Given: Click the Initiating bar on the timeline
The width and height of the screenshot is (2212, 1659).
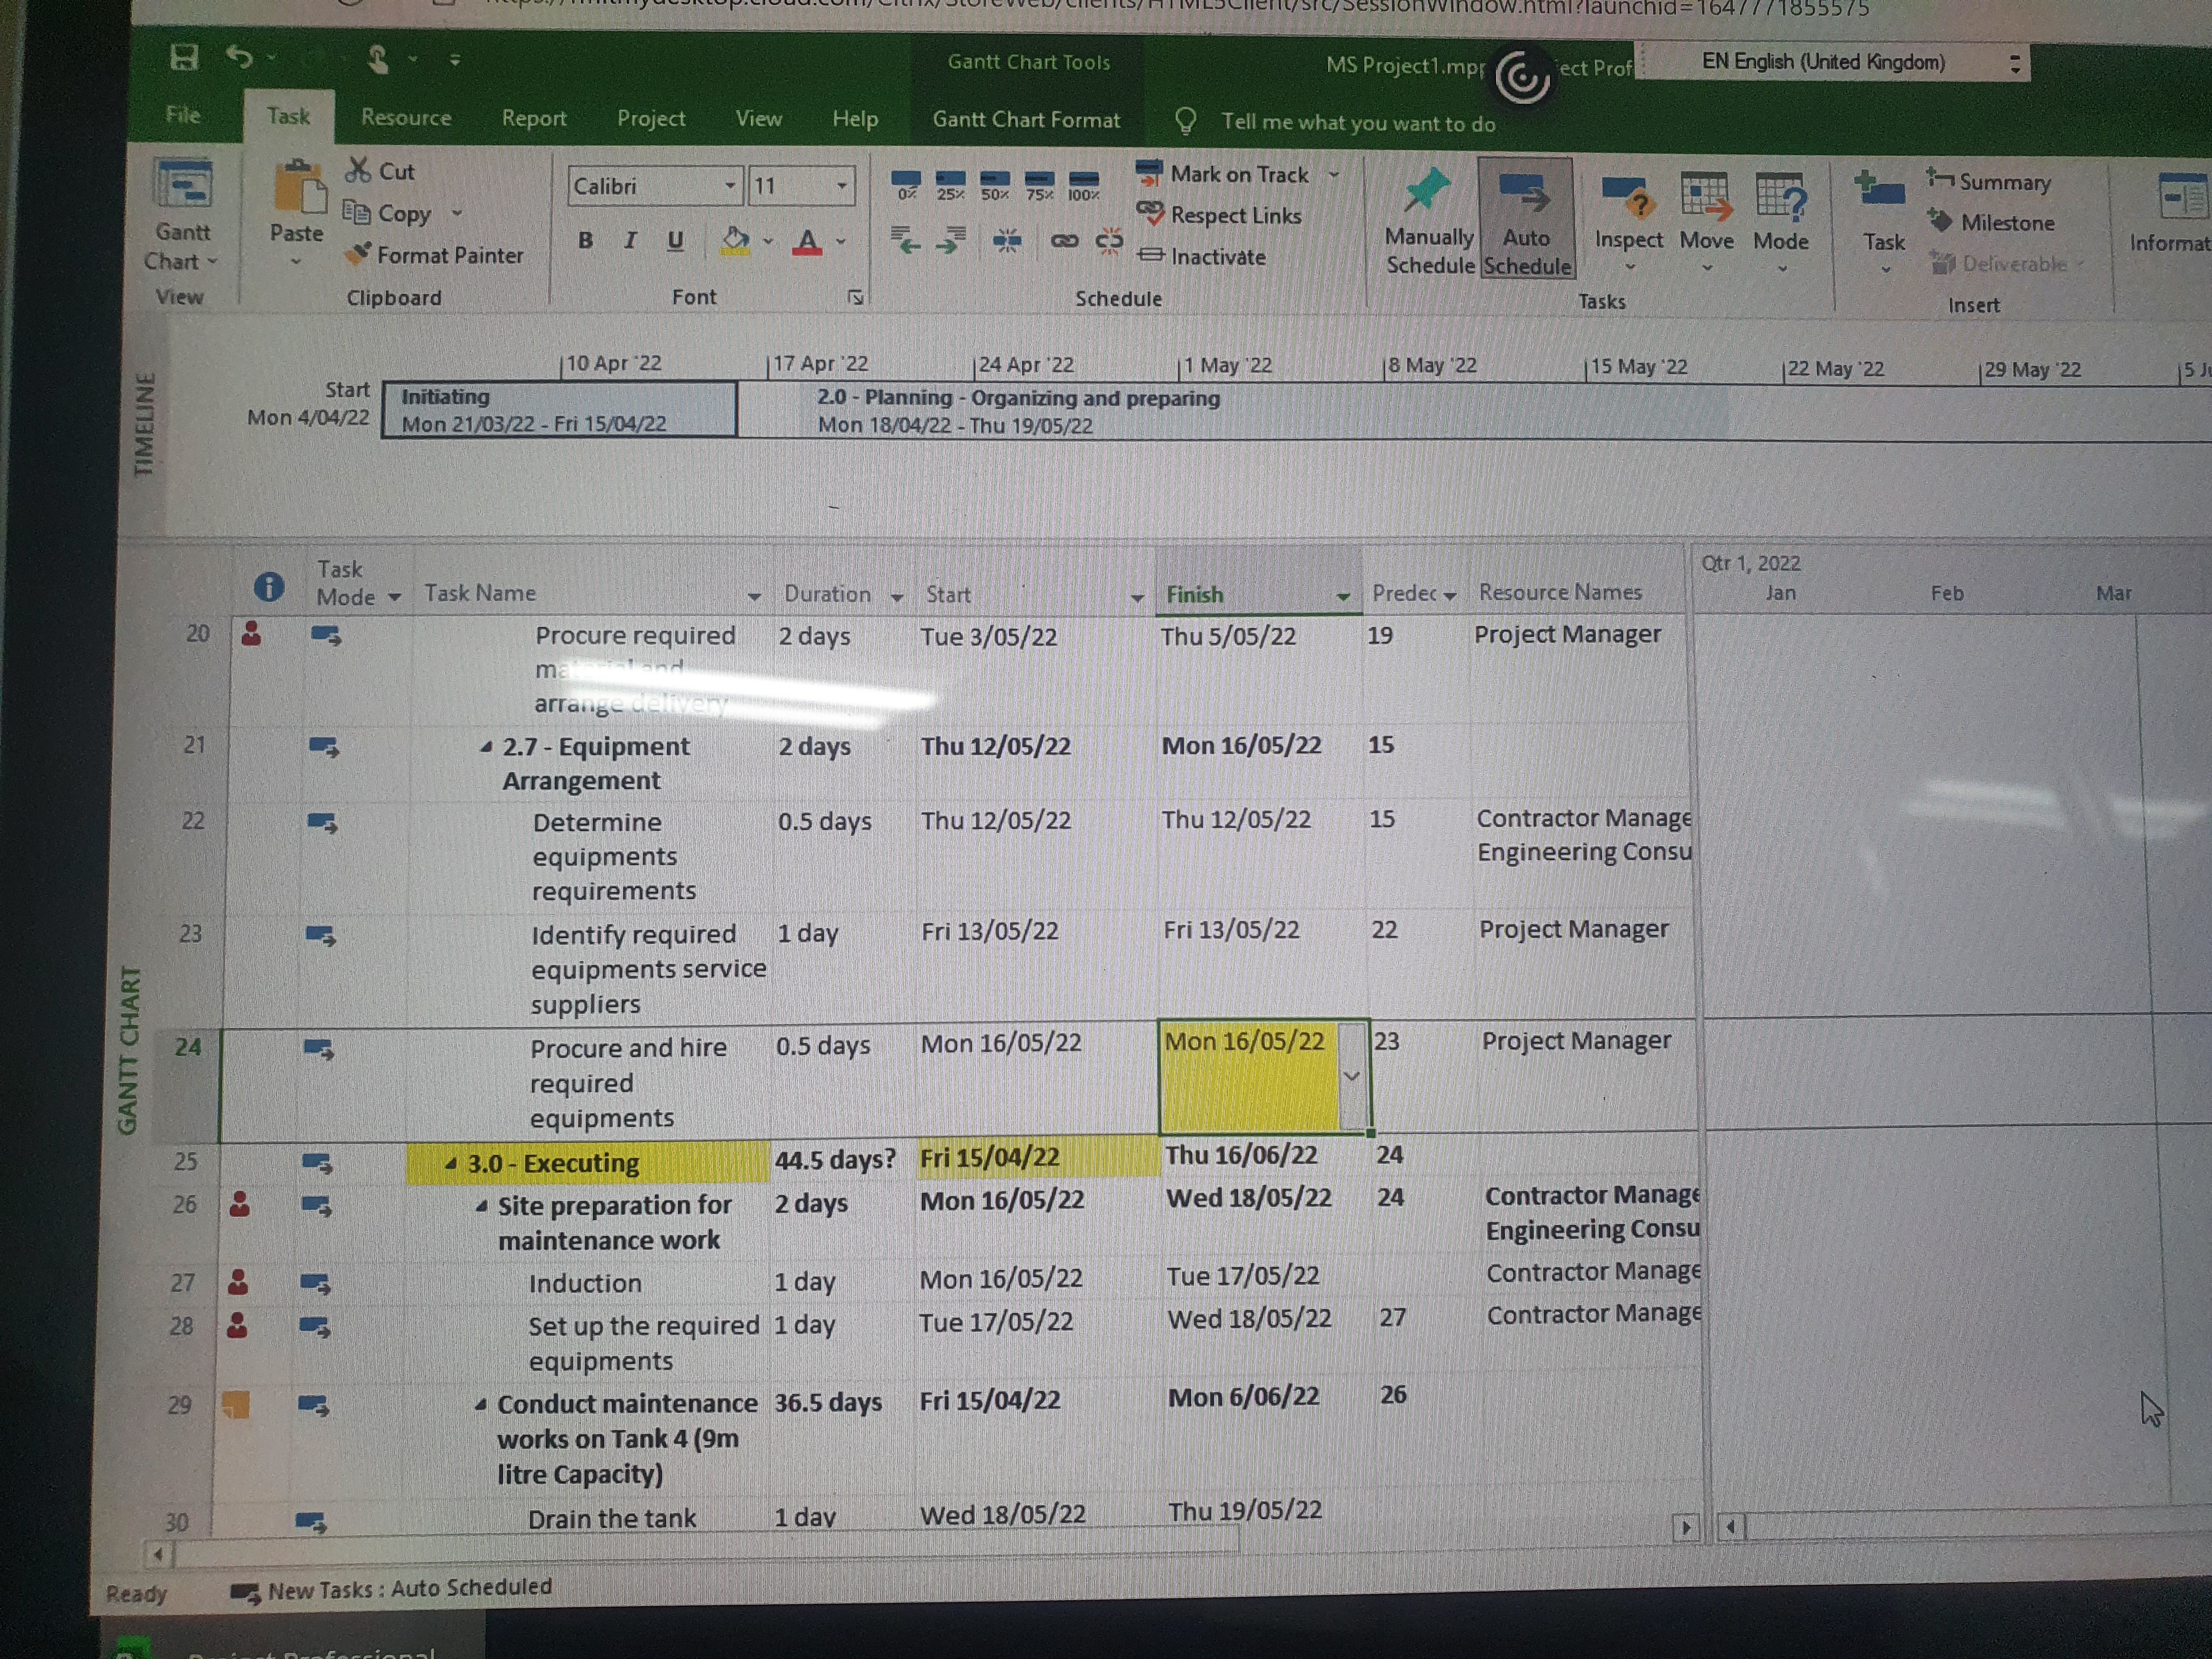Looking at the screenshot, I should pos(560,410).
